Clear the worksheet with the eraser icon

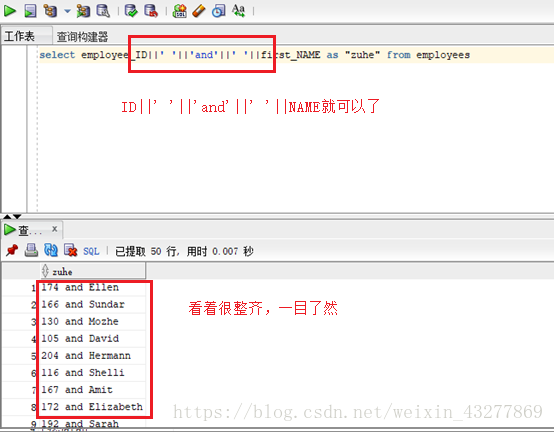(x=199, y=11)
